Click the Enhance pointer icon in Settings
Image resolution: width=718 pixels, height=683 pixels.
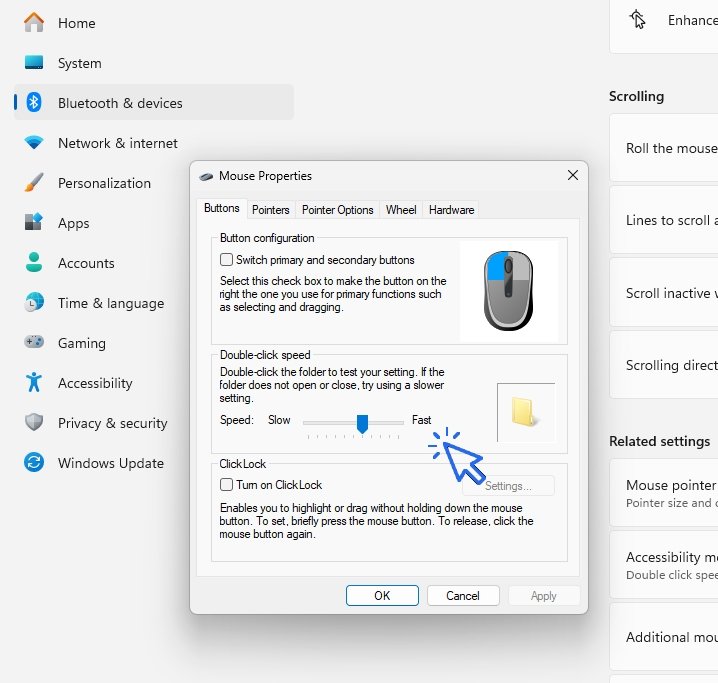pos(637,20)
